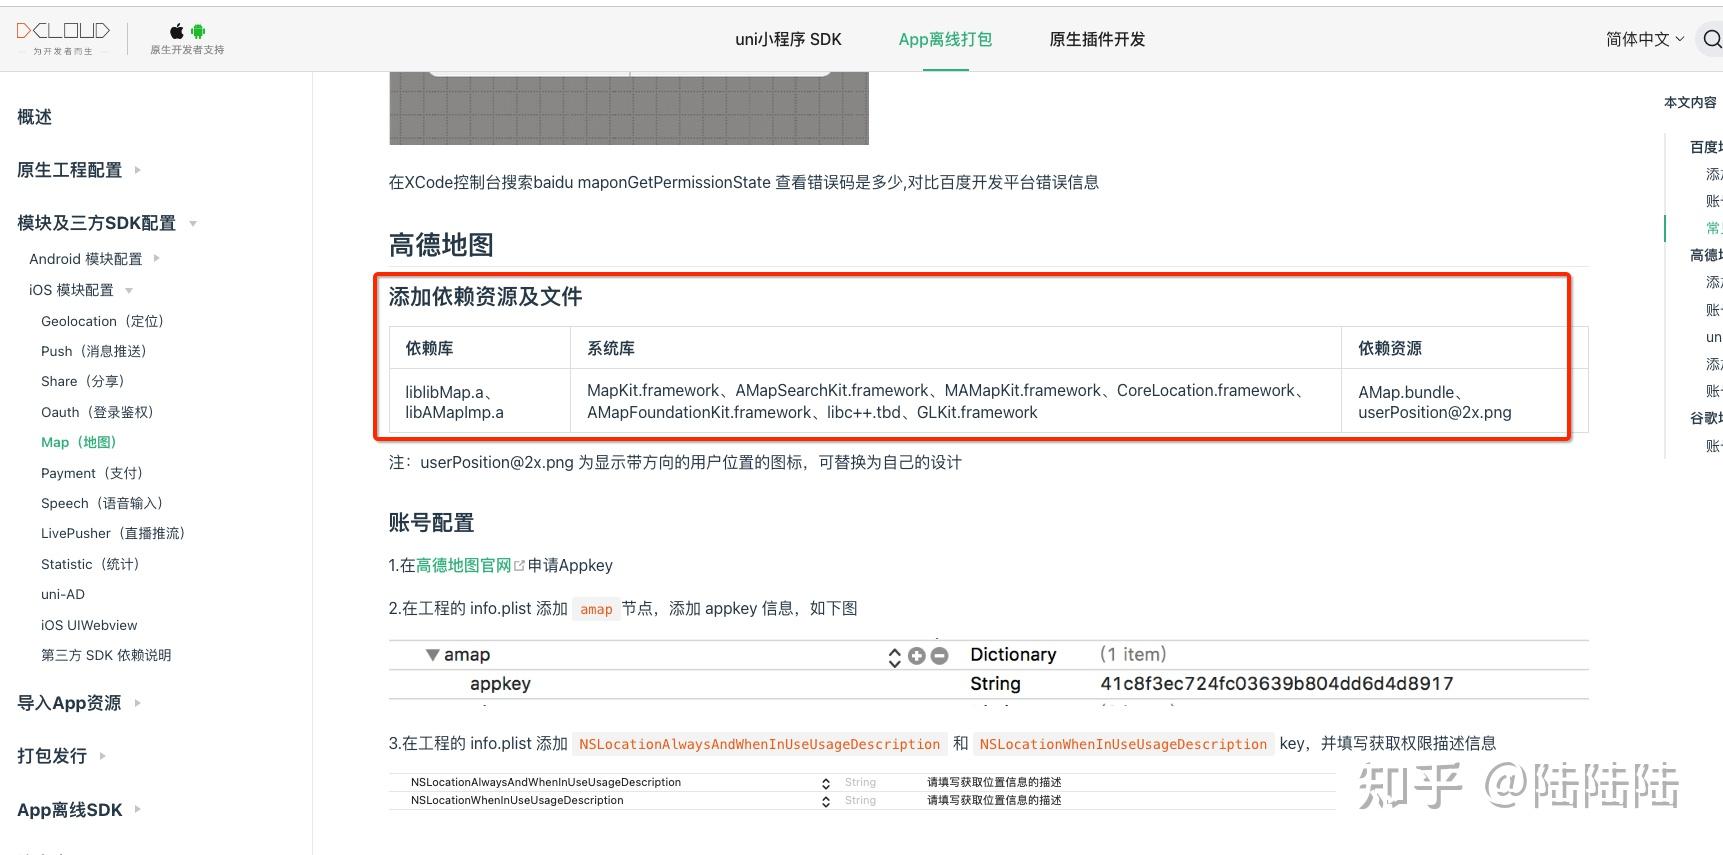1723x855 pixels.
Task: Click the 本文内容 outline title
Action: pyautogui.click(x=1690, y=102)
